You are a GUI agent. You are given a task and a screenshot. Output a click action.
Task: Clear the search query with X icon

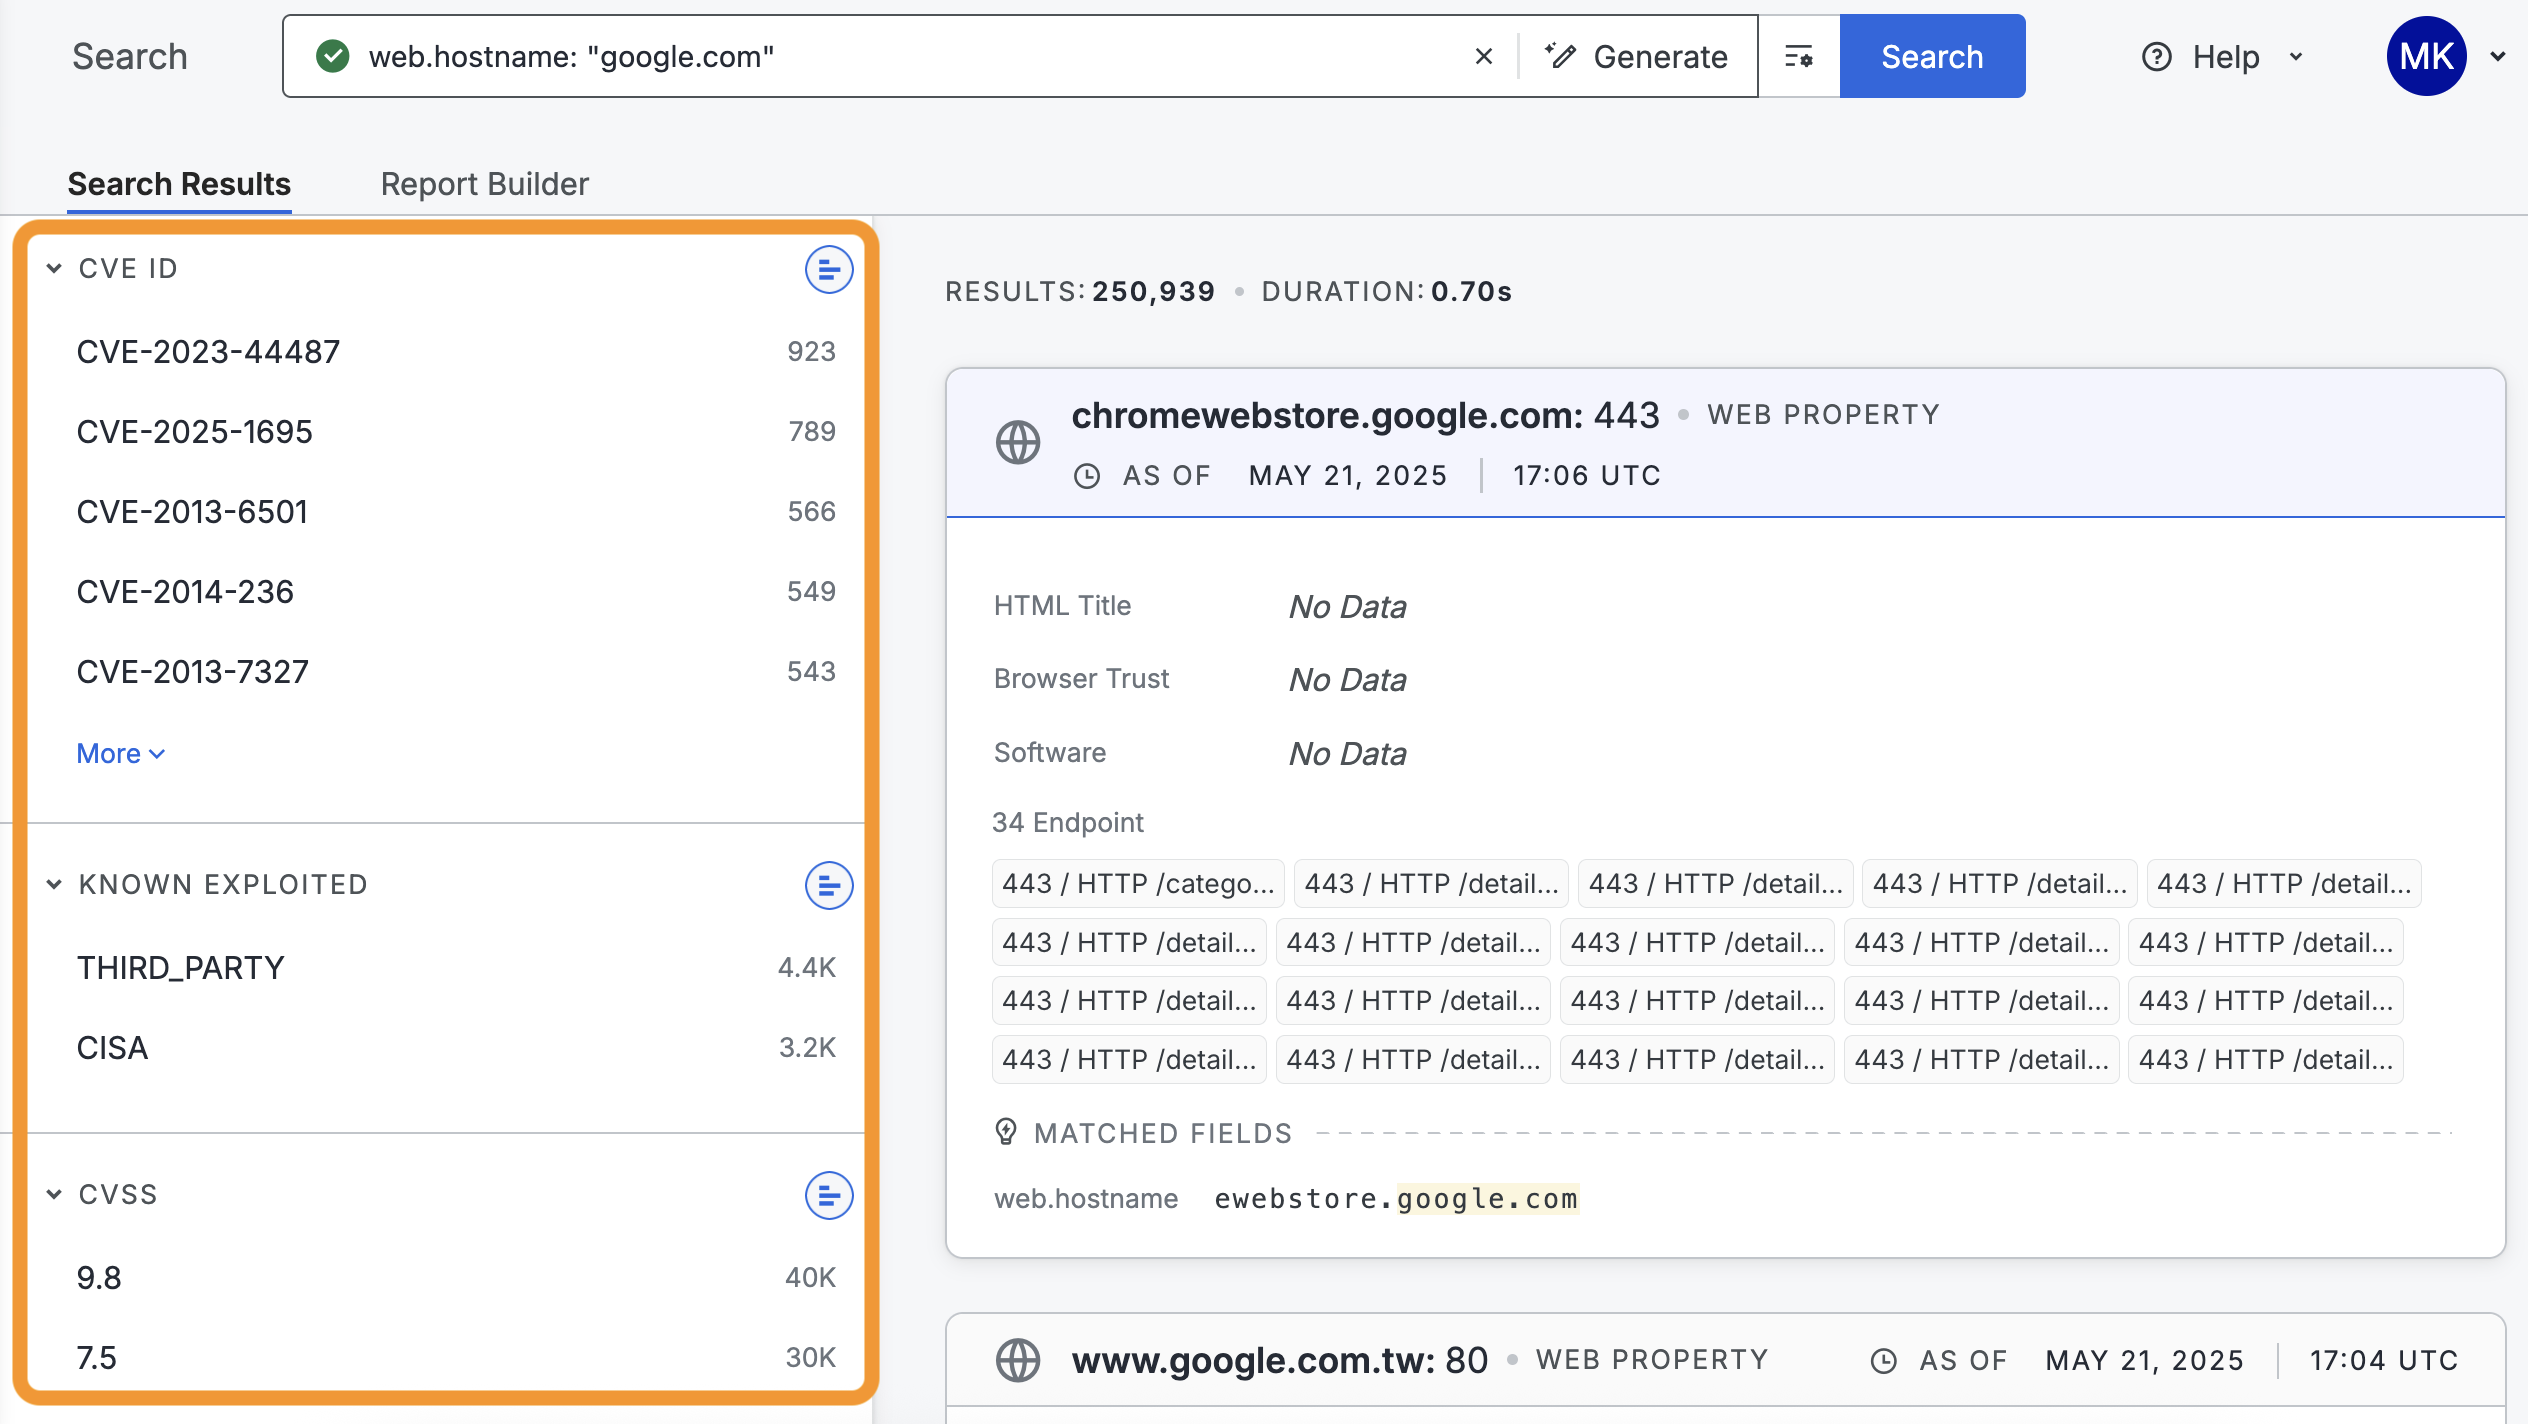tap(1483, 57)
